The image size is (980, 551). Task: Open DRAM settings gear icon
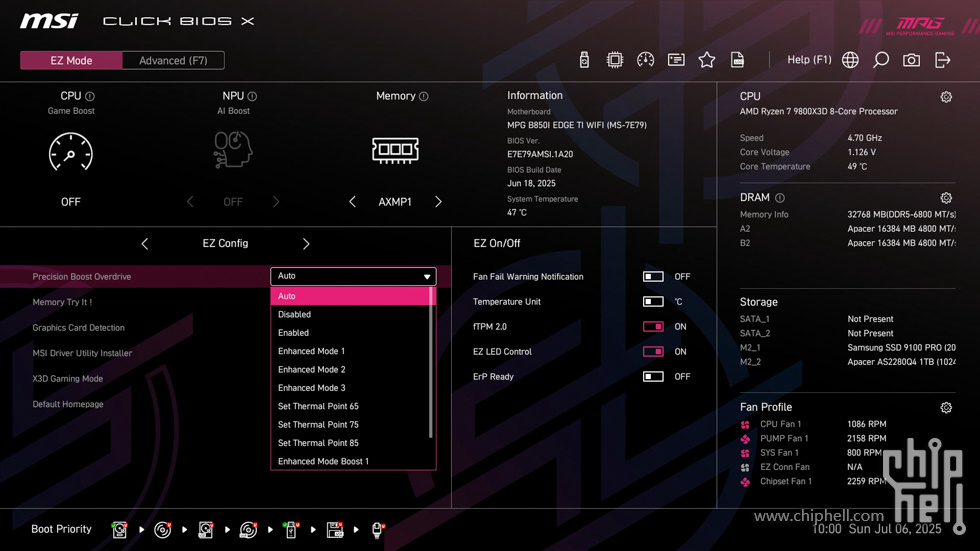tap(946, 198)
